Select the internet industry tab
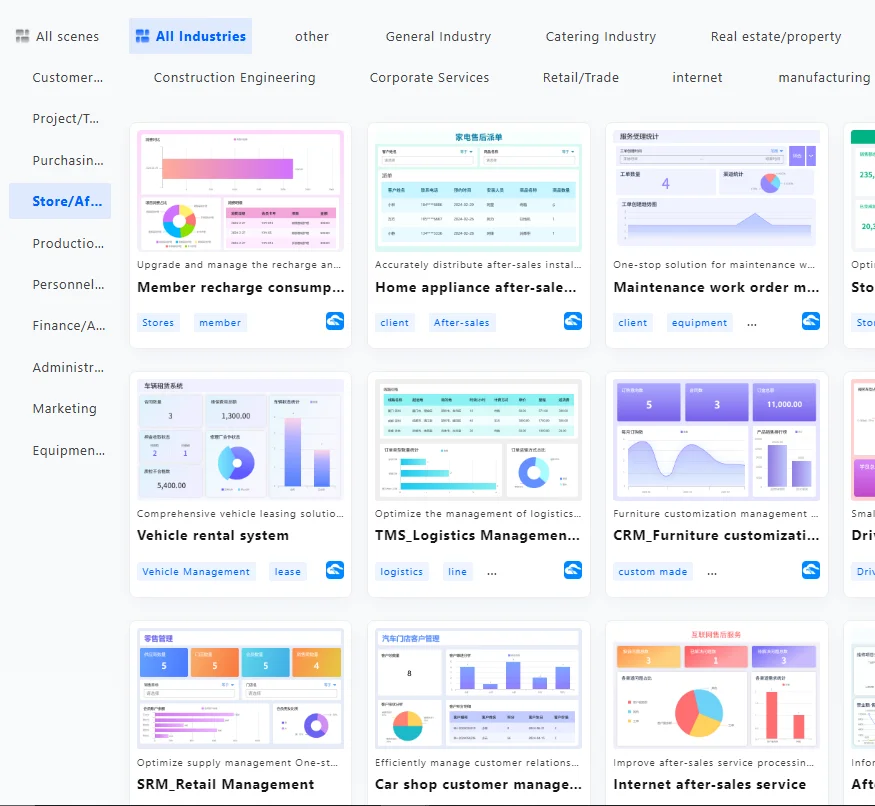This screenshot has width=875, height=806. pos(697,77)
